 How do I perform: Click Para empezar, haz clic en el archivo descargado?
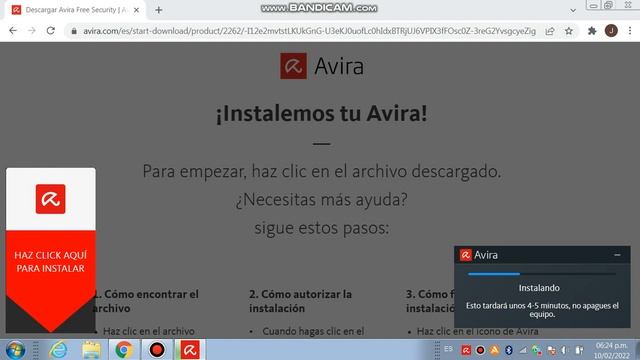coord(322,171)
